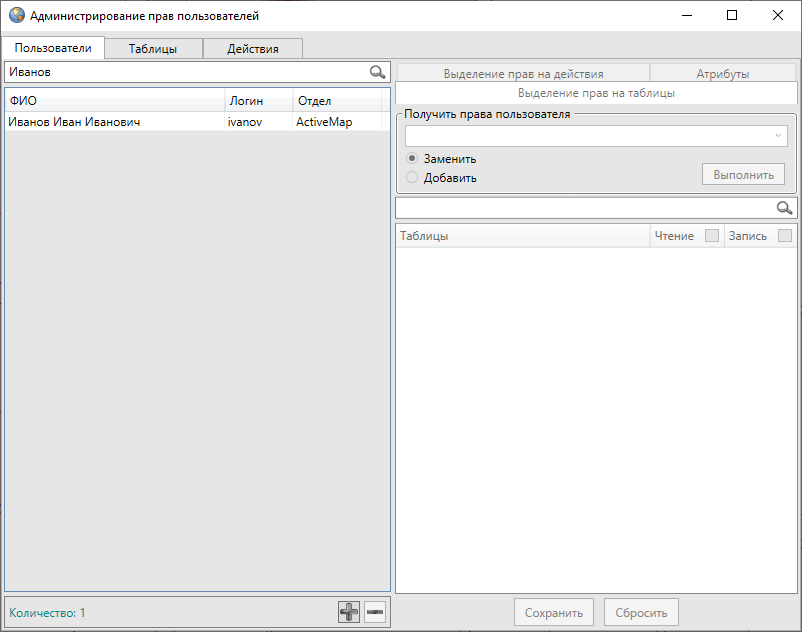Switch to the 'Действия' tab

pos(252,49)
